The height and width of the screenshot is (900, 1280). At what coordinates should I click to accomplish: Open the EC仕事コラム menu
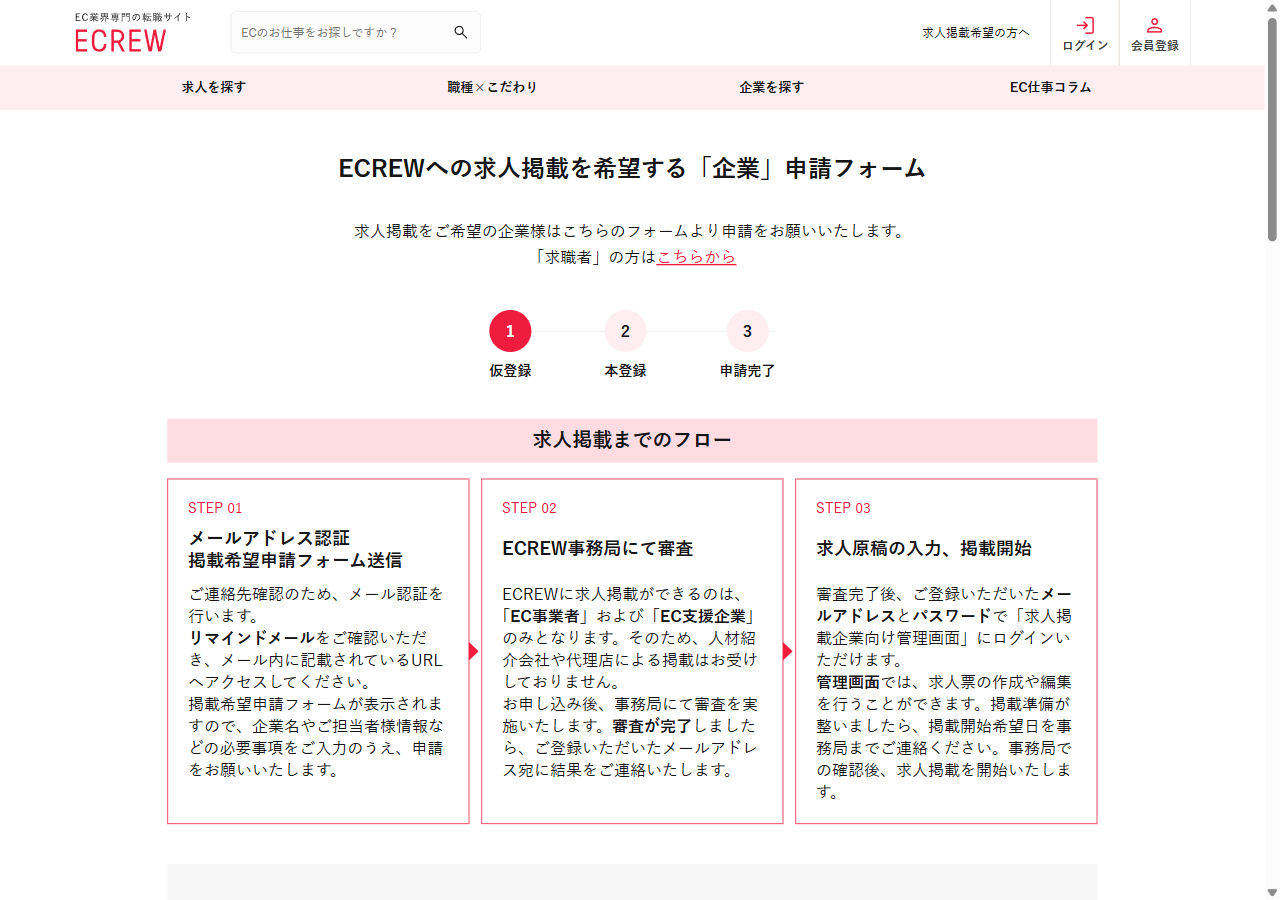pyautogui.click(x=1050, y=87)
